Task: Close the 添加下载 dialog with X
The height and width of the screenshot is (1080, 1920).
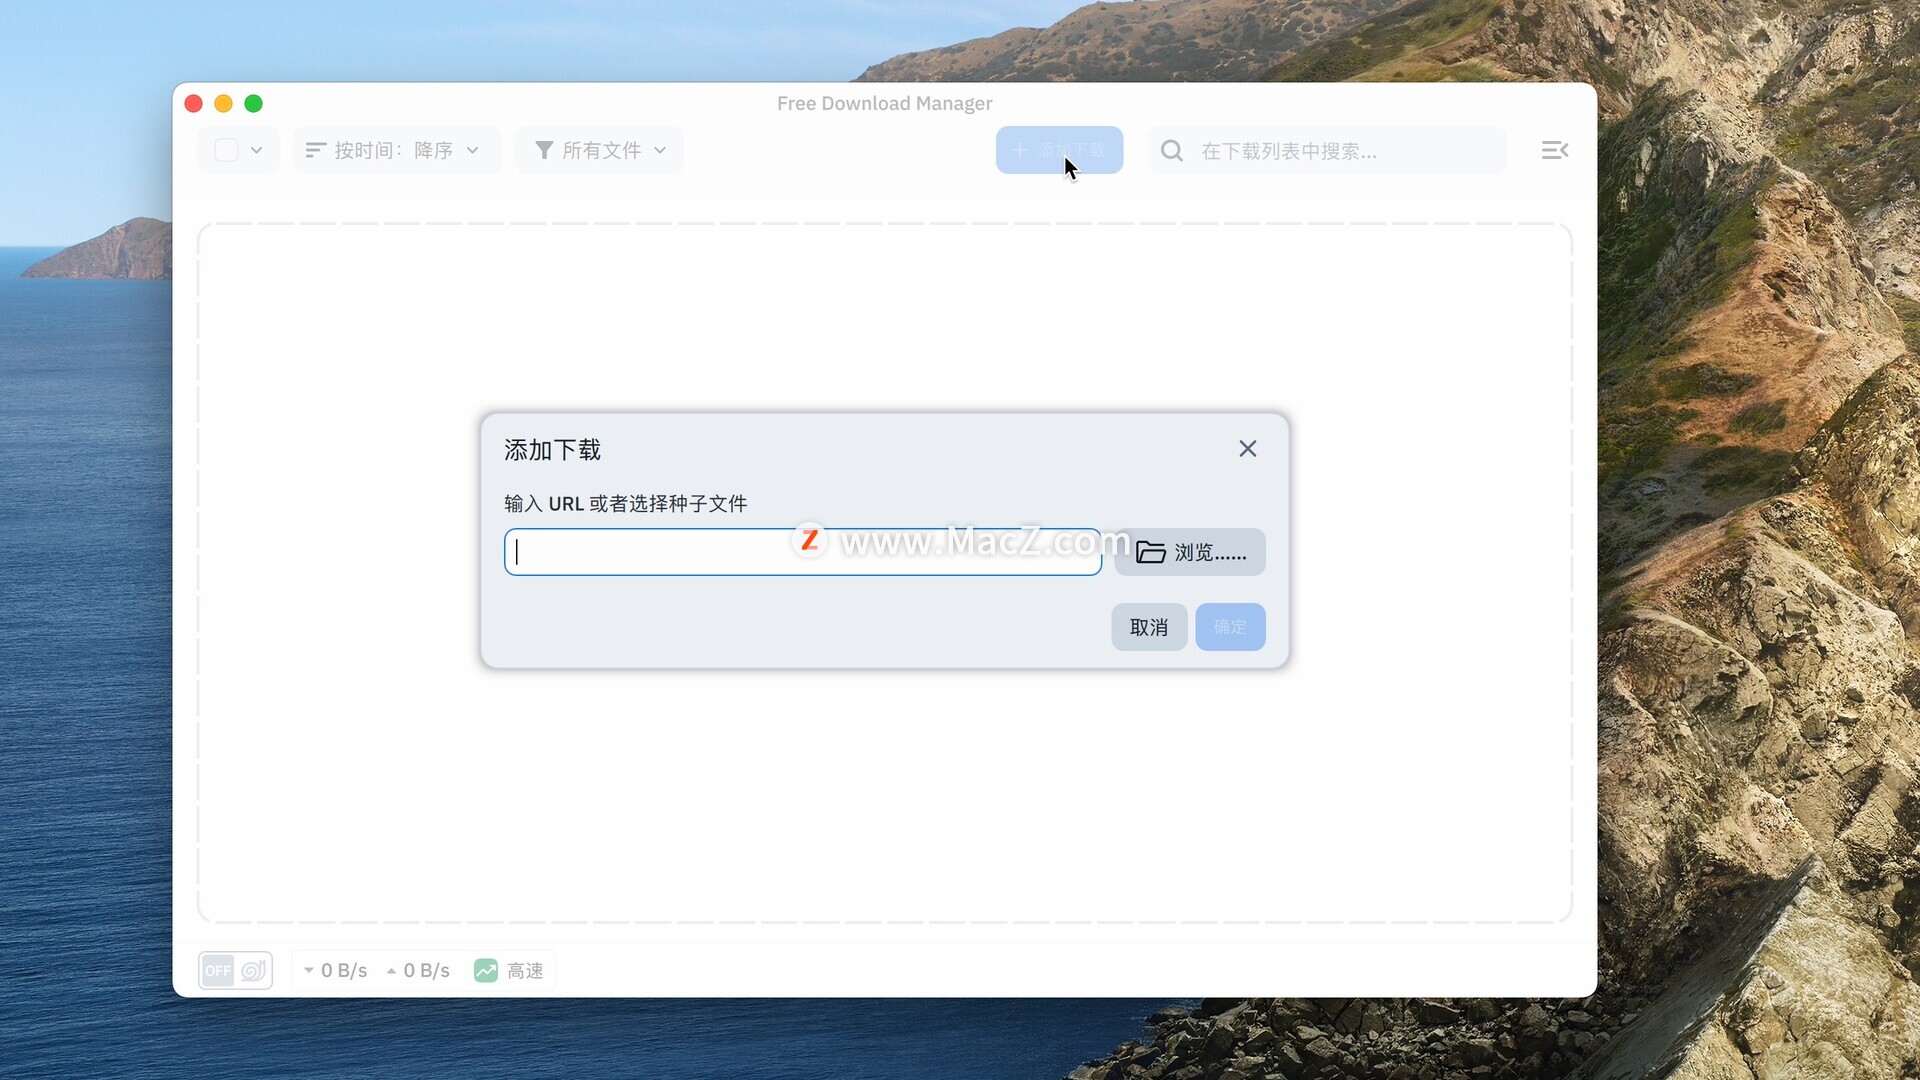Action: pyautogui.click(x=1247, y=449)
